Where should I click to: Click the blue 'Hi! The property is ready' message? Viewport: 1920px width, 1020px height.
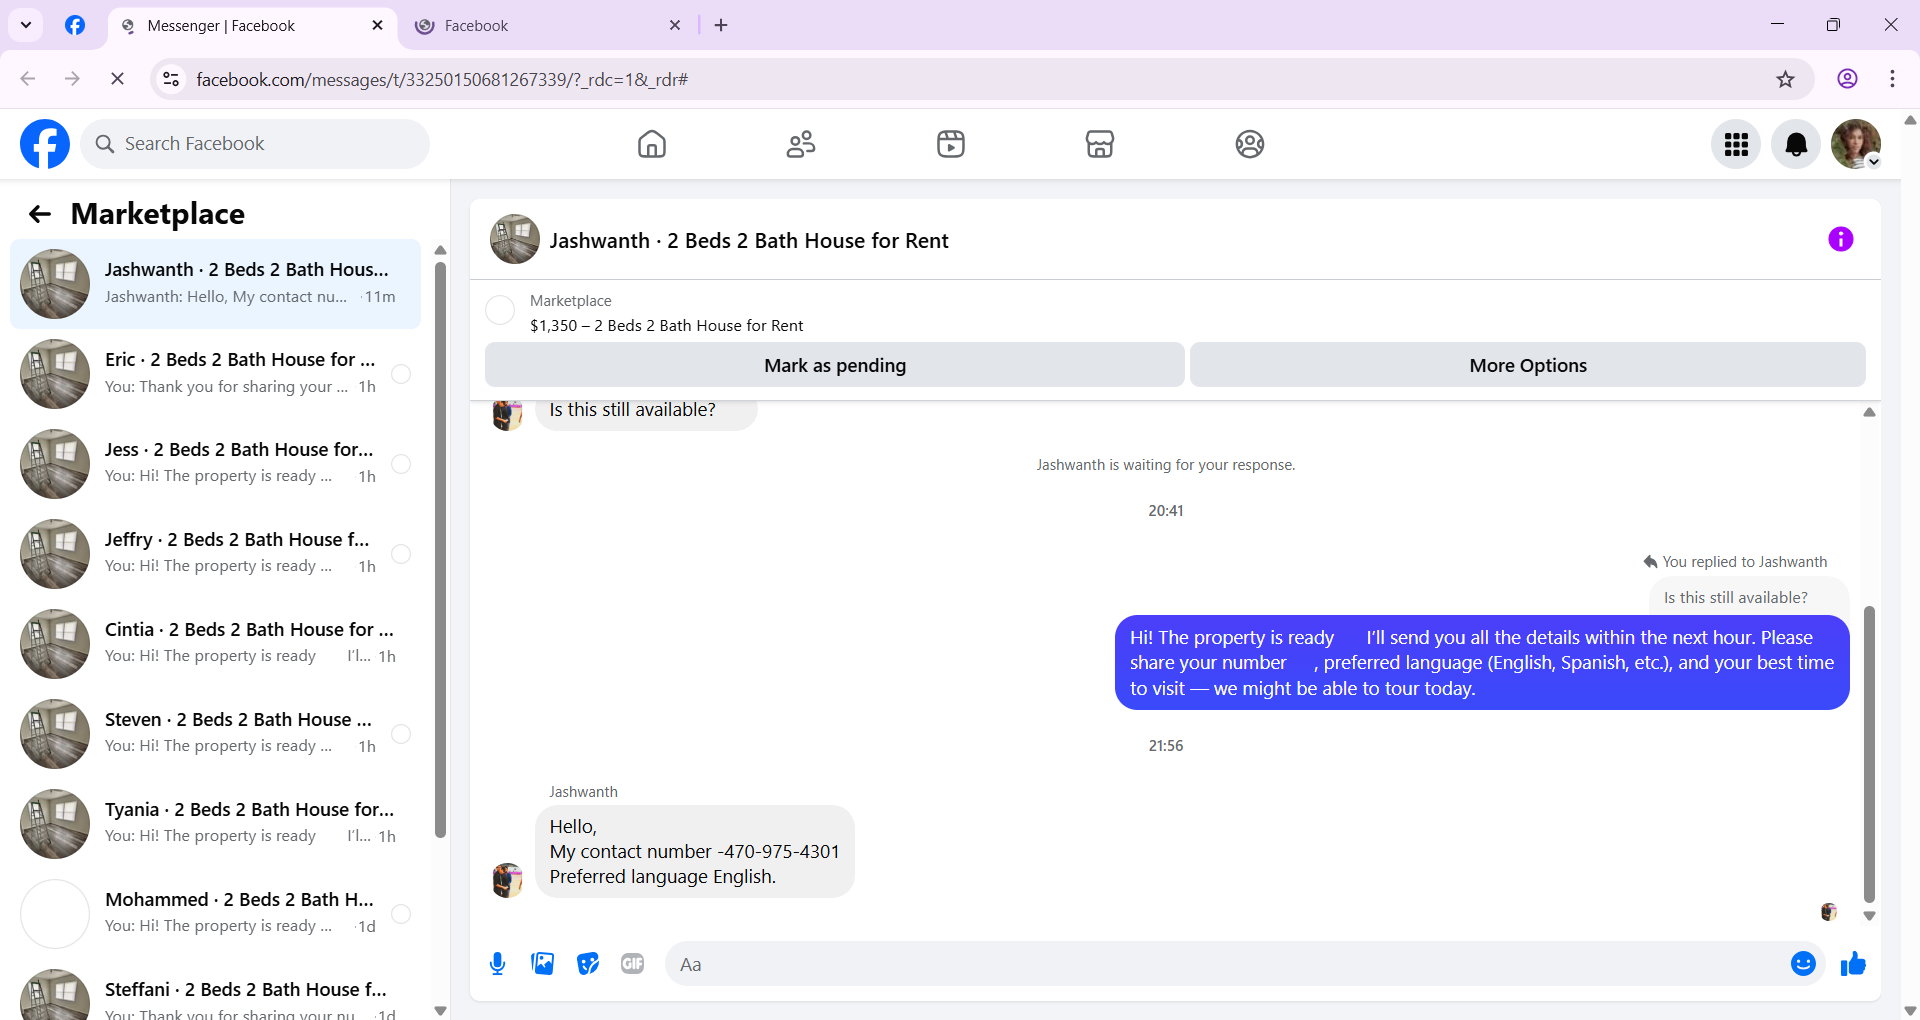coord(1482,662)
